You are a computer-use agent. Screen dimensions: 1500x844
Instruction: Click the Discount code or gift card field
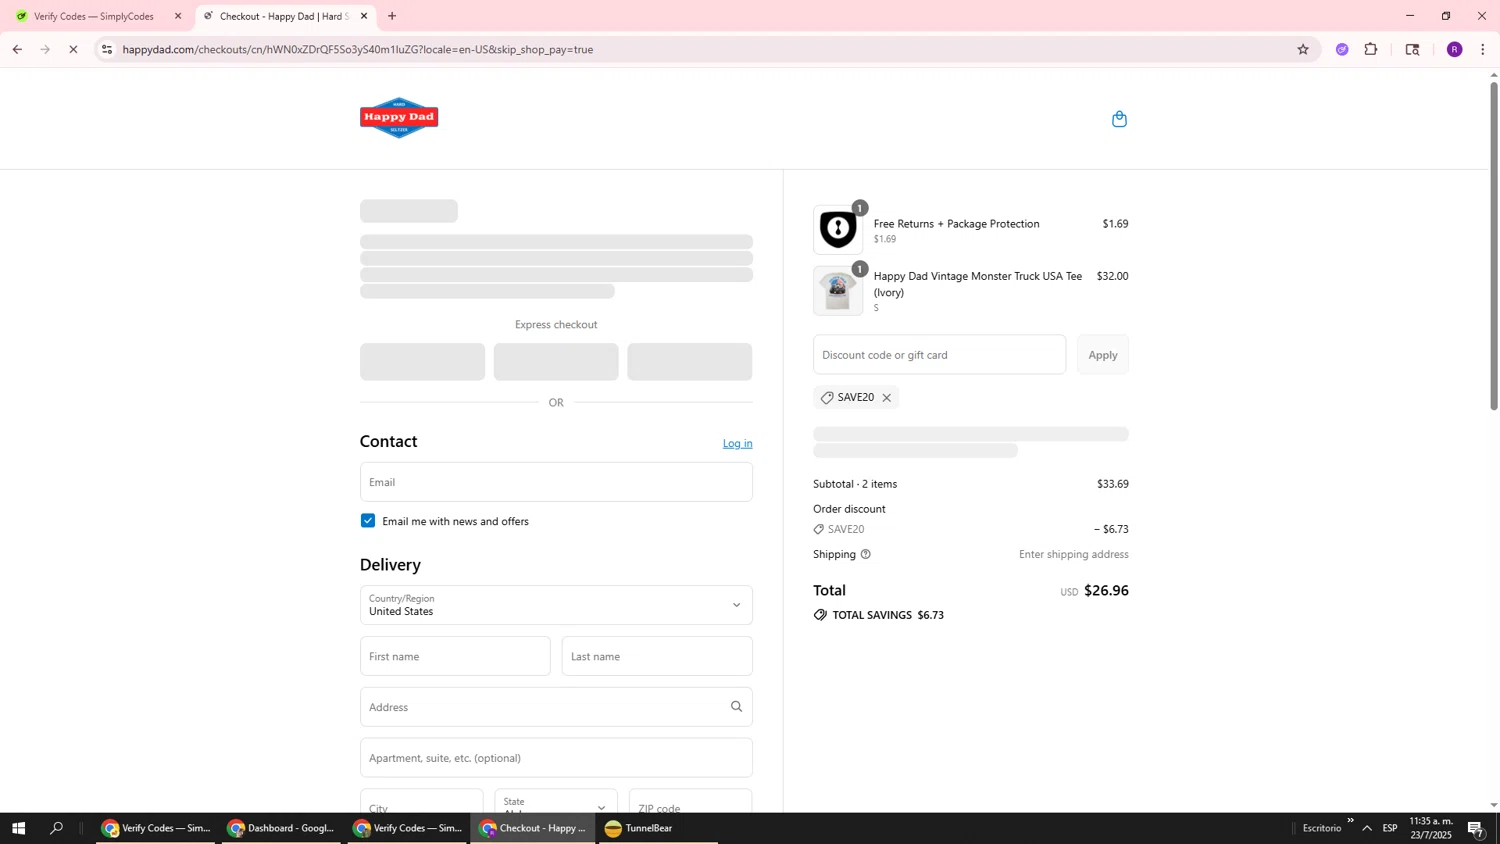click(939, 355)
